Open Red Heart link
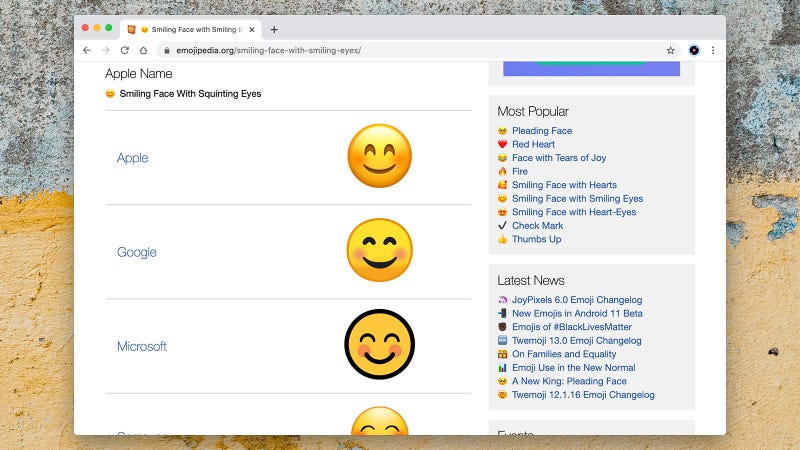The height and width of the screenshot is (450, 800). pos(533,144)
